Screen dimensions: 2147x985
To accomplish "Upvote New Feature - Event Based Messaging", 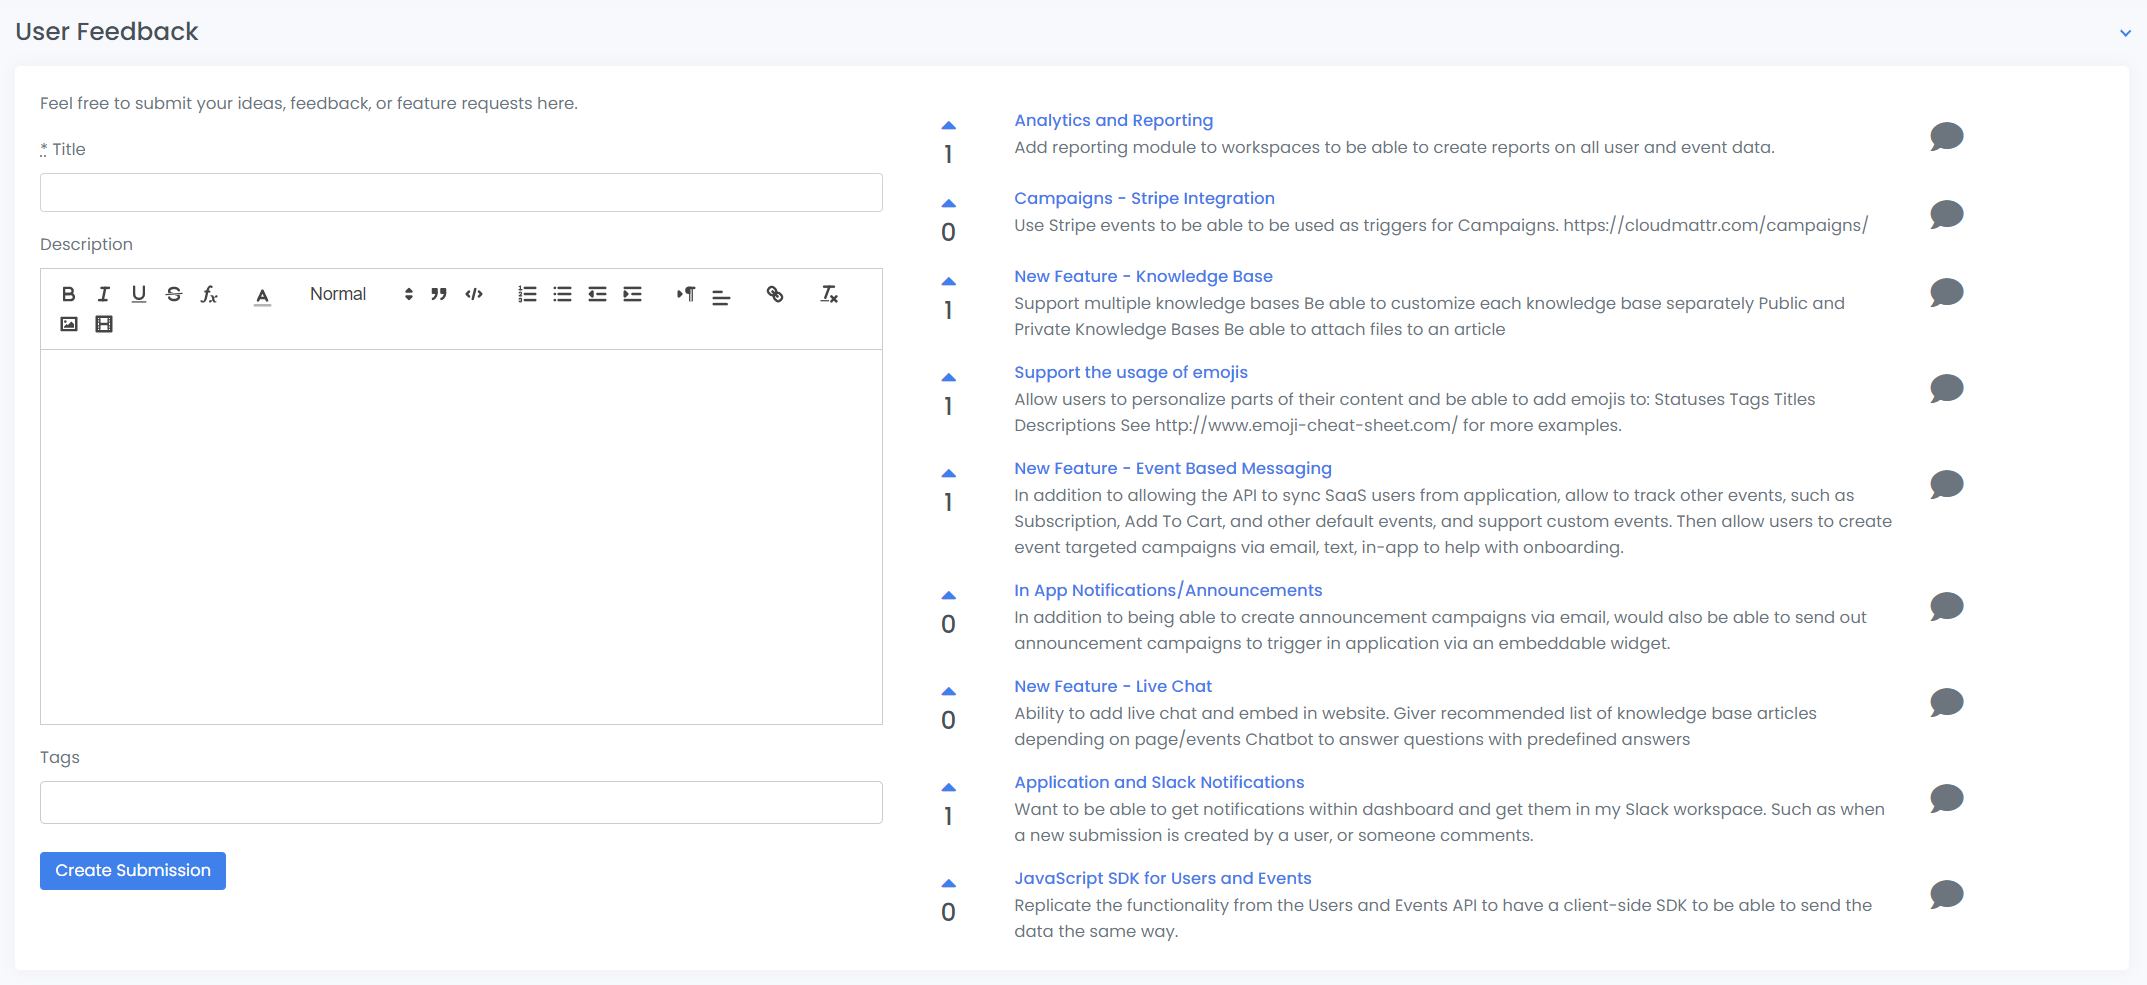I will click(949, 474).
